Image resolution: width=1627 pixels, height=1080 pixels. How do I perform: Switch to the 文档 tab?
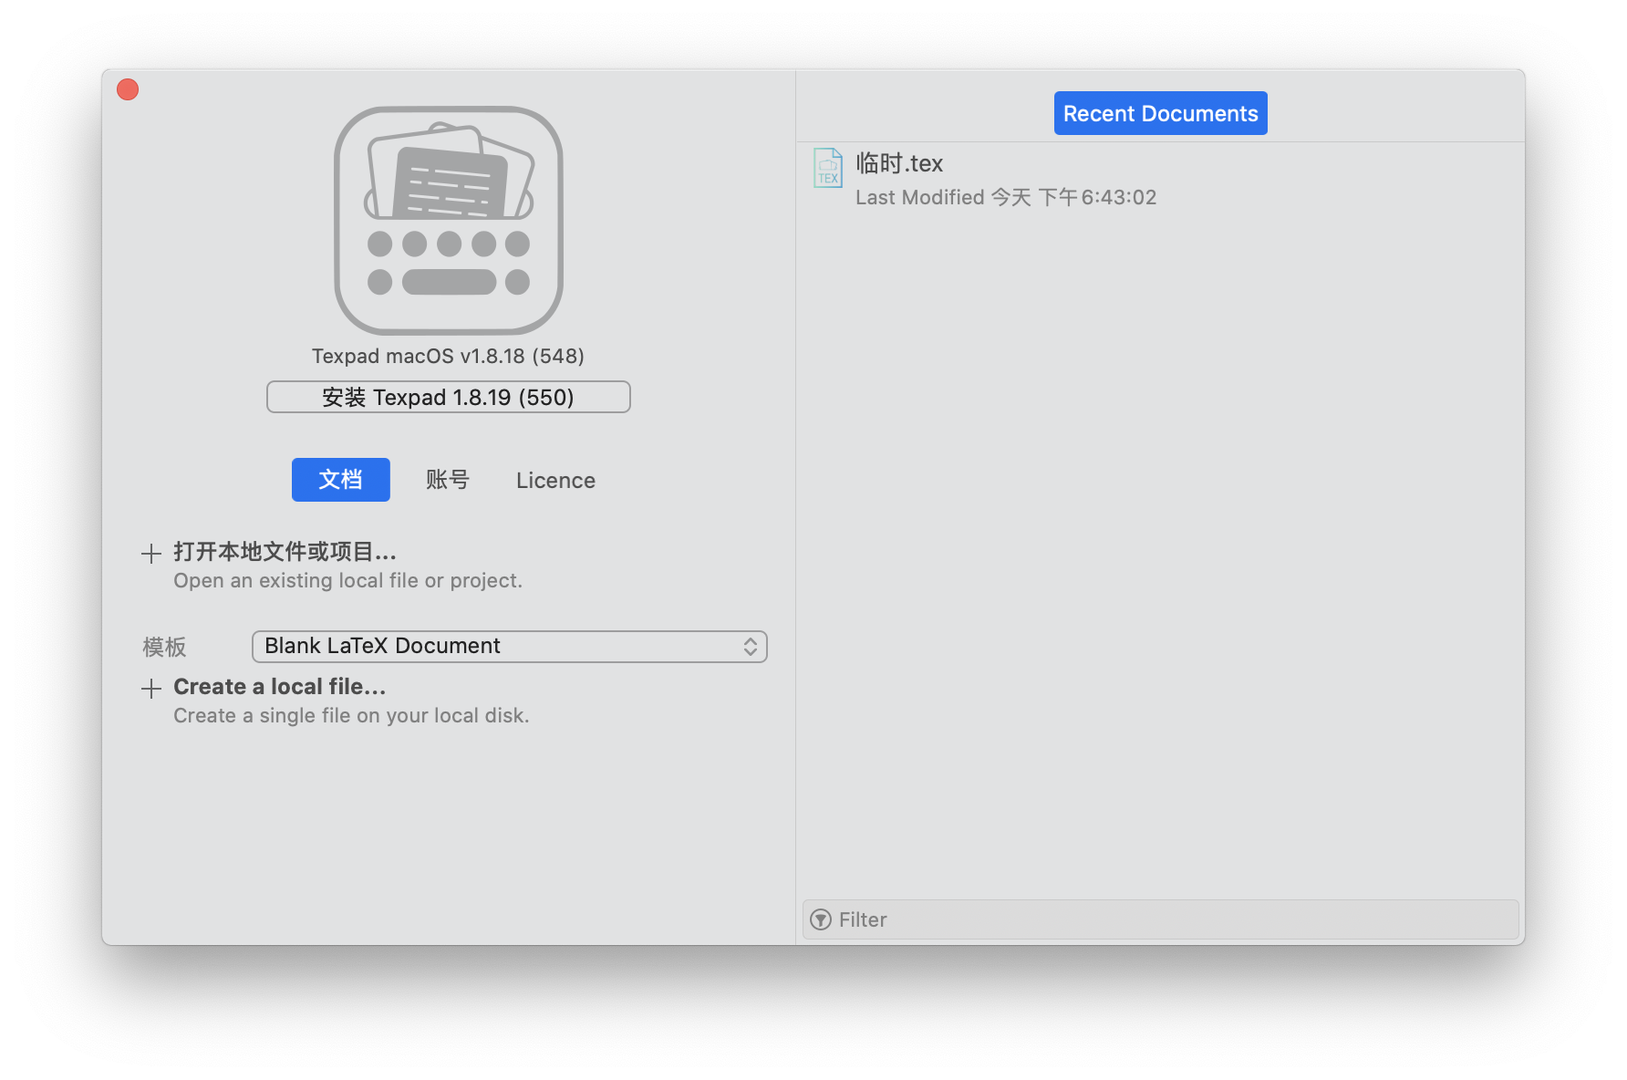(x=341, y=480)
